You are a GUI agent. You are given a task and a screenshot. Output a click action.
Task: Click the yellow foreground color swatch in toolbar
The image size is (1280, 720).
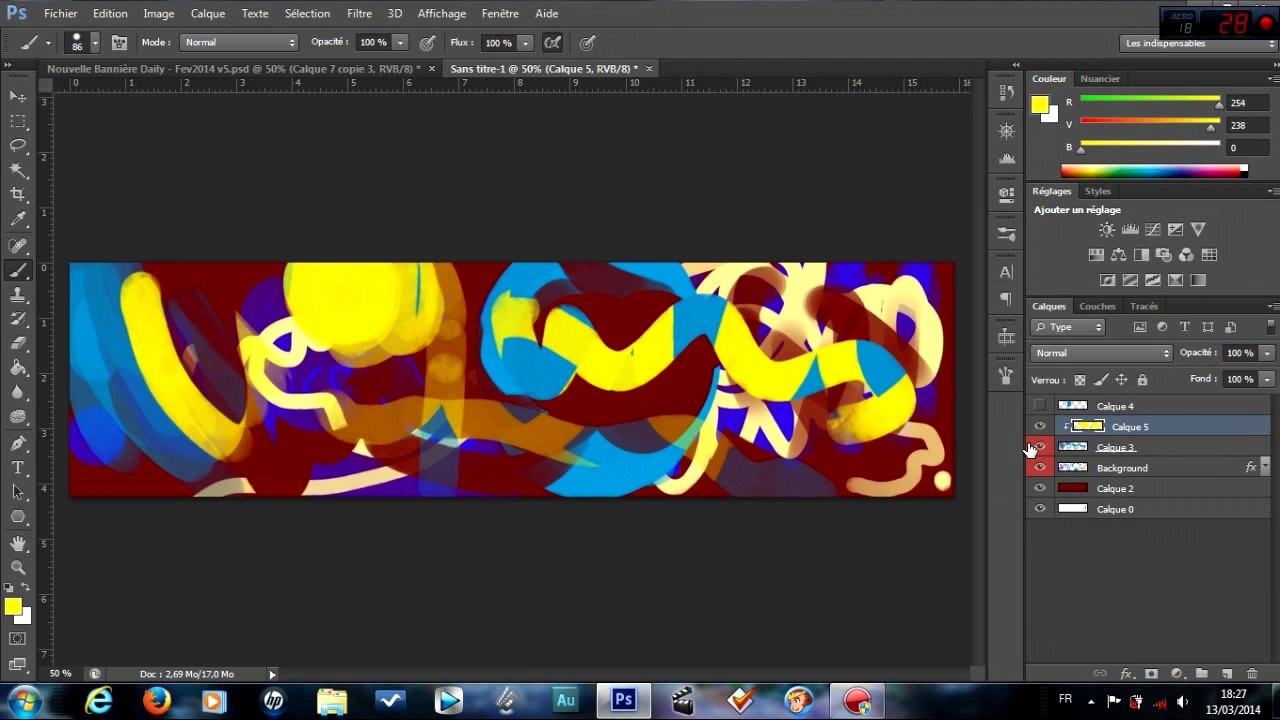[x=13, y=606]
